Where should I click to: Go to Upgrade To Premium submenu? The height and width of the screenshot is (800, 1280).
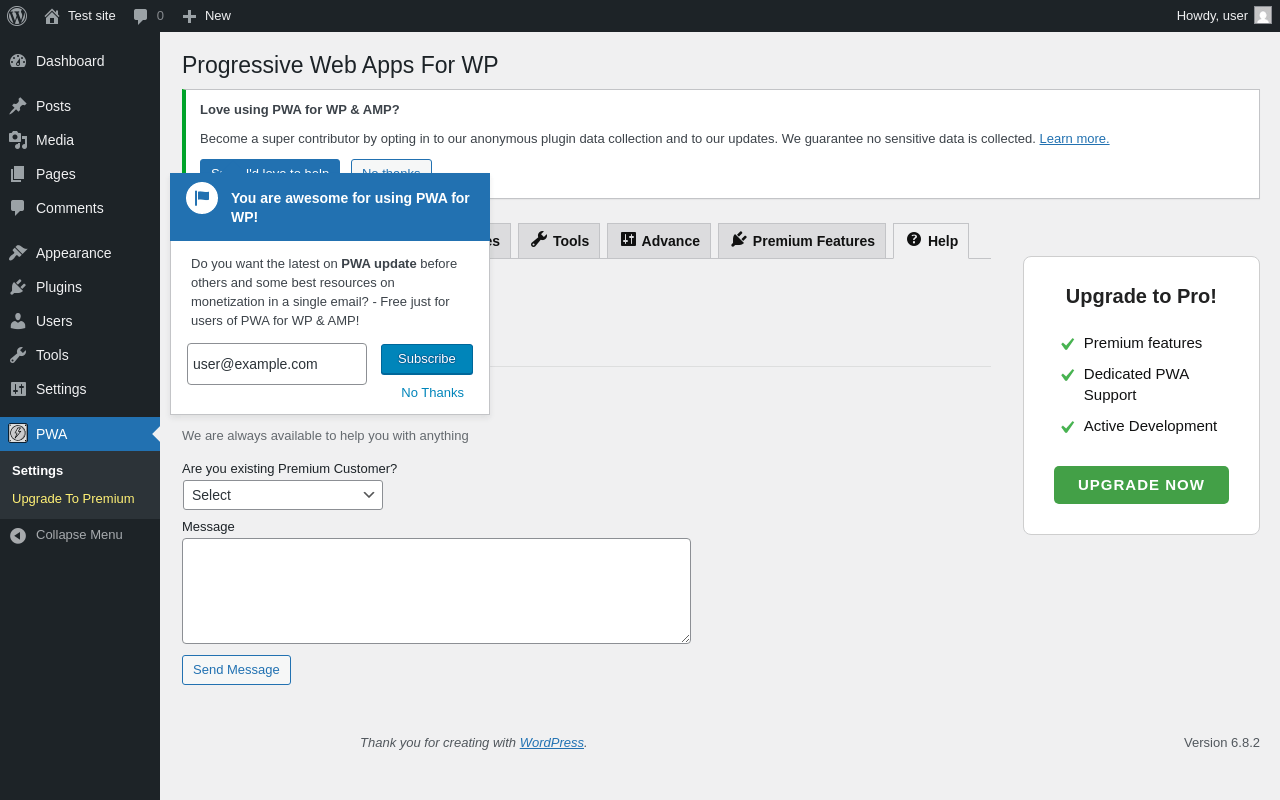click(x=73, y=498)
